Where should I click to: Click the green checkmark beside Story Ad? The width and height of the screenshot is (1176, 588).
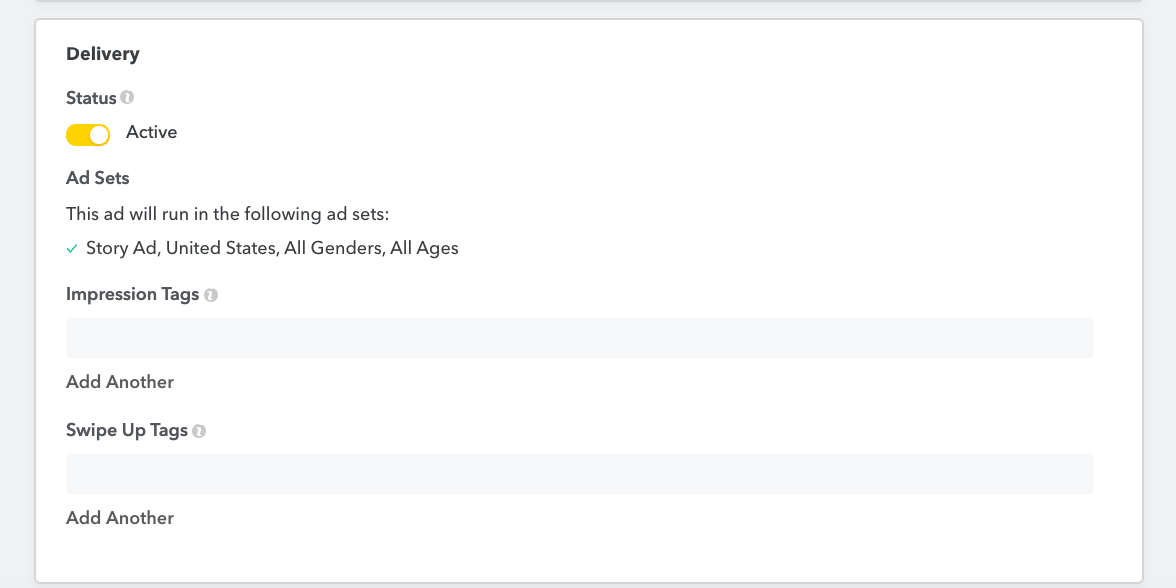tap(72, 249)
